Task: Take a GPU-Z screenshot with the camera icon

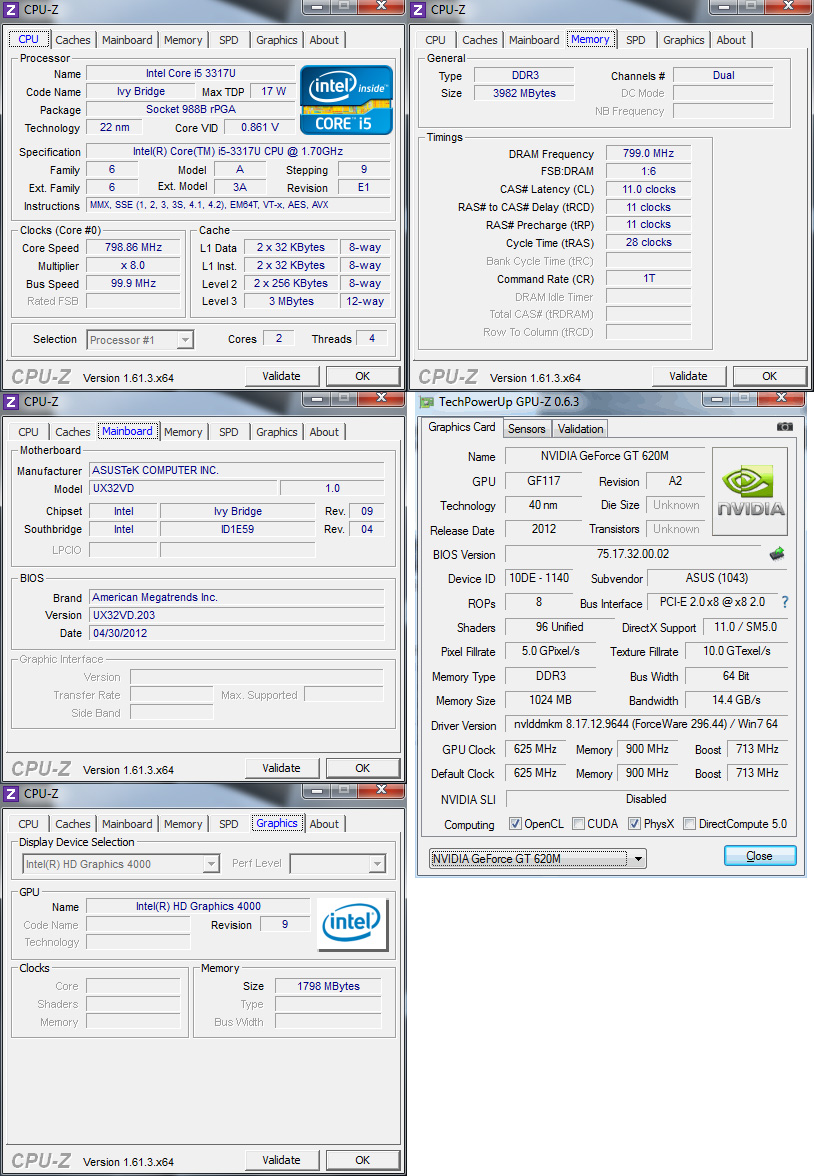Action: [x=784, y=427]
